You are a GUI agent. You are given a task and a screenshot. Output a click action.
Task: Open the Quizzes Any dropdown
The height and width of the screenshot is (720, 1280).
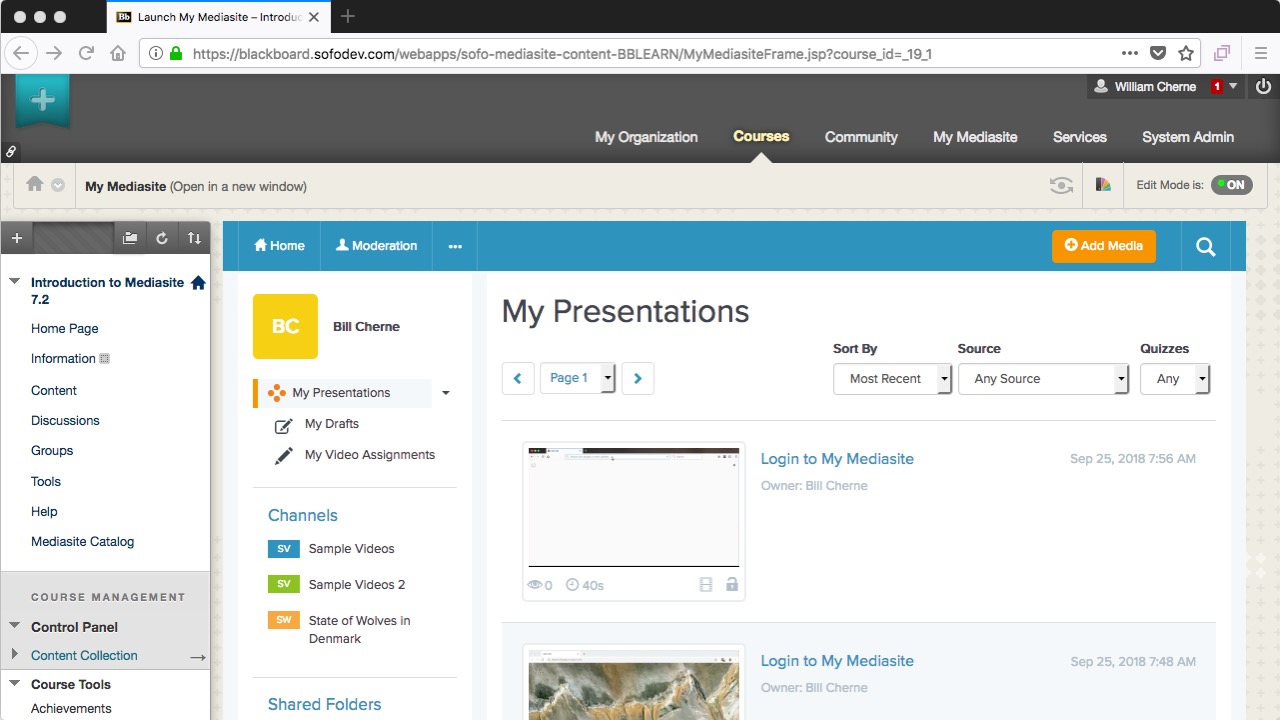1175,379
